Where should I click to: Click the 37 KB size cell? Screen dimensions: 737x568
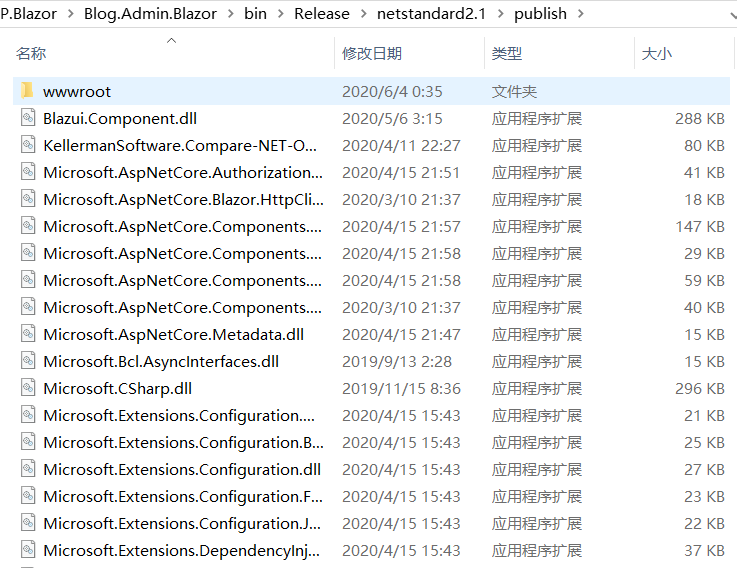pyautogui.click(x=704, y=551)
